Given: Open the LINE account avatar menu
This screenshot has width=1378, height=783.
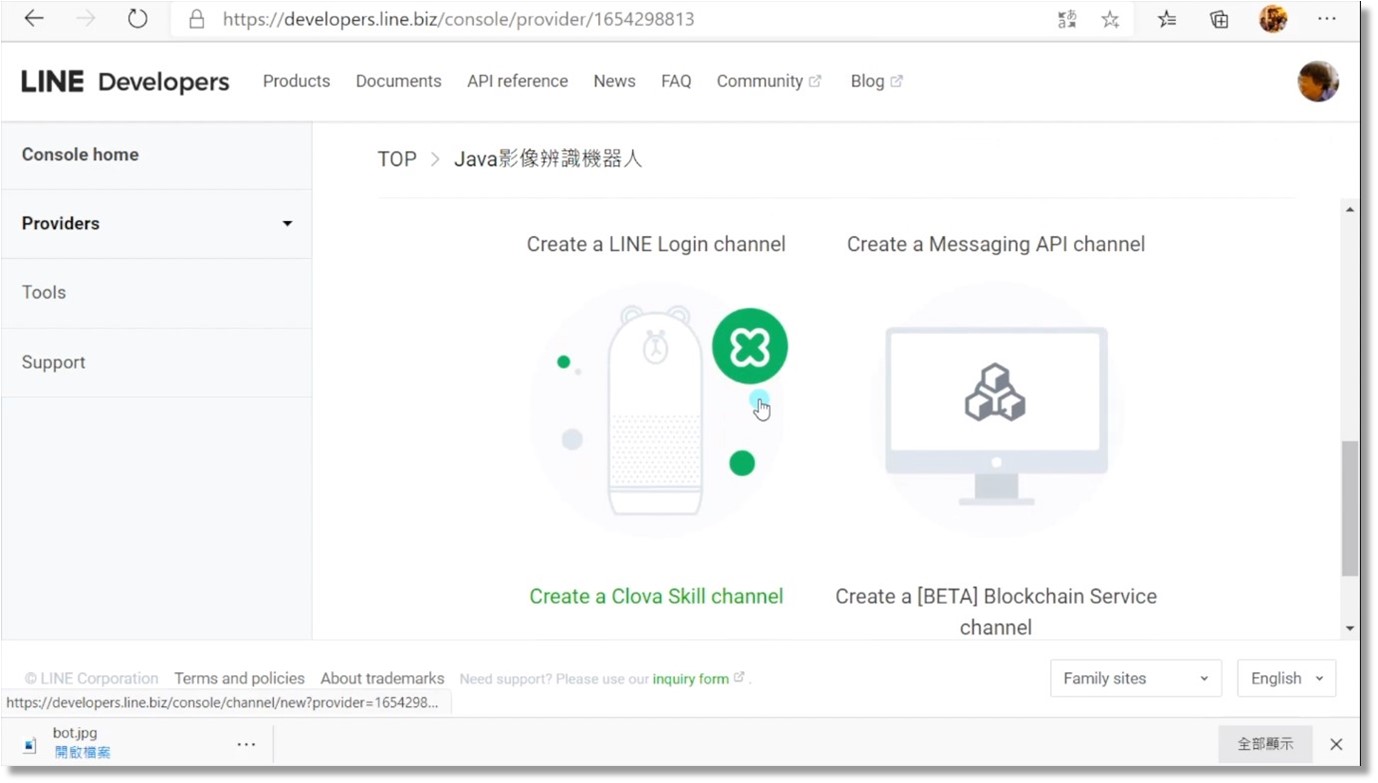Looking at the screenshot, I should 1318,81.
